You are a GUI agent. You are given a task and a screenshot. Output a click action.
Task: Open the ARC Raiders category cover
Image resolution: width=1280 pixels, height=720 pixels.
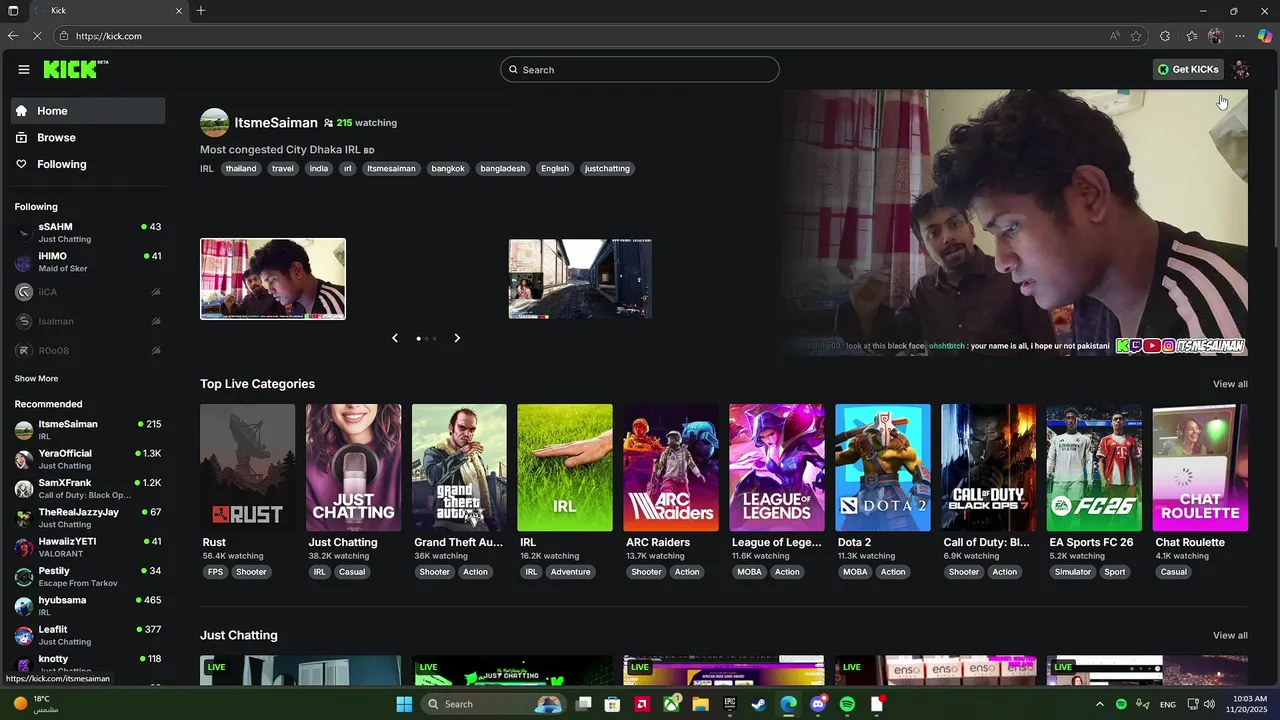[x=671, y=467]
